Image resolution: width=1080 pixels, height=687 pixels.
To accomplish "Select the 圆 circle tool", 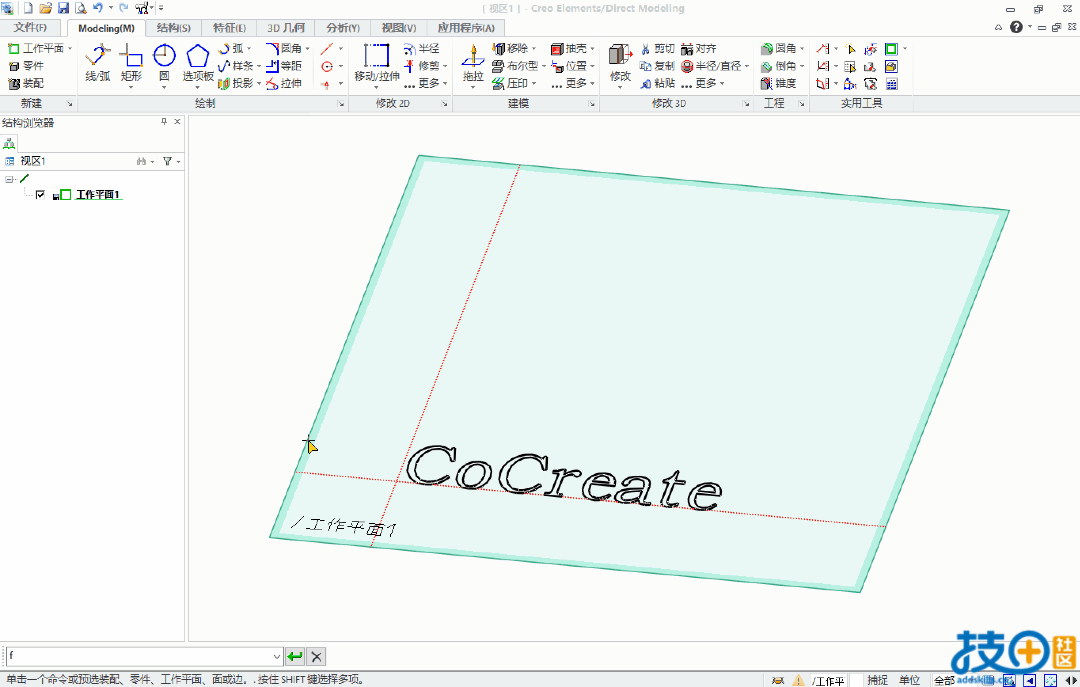I will (164, 63).
